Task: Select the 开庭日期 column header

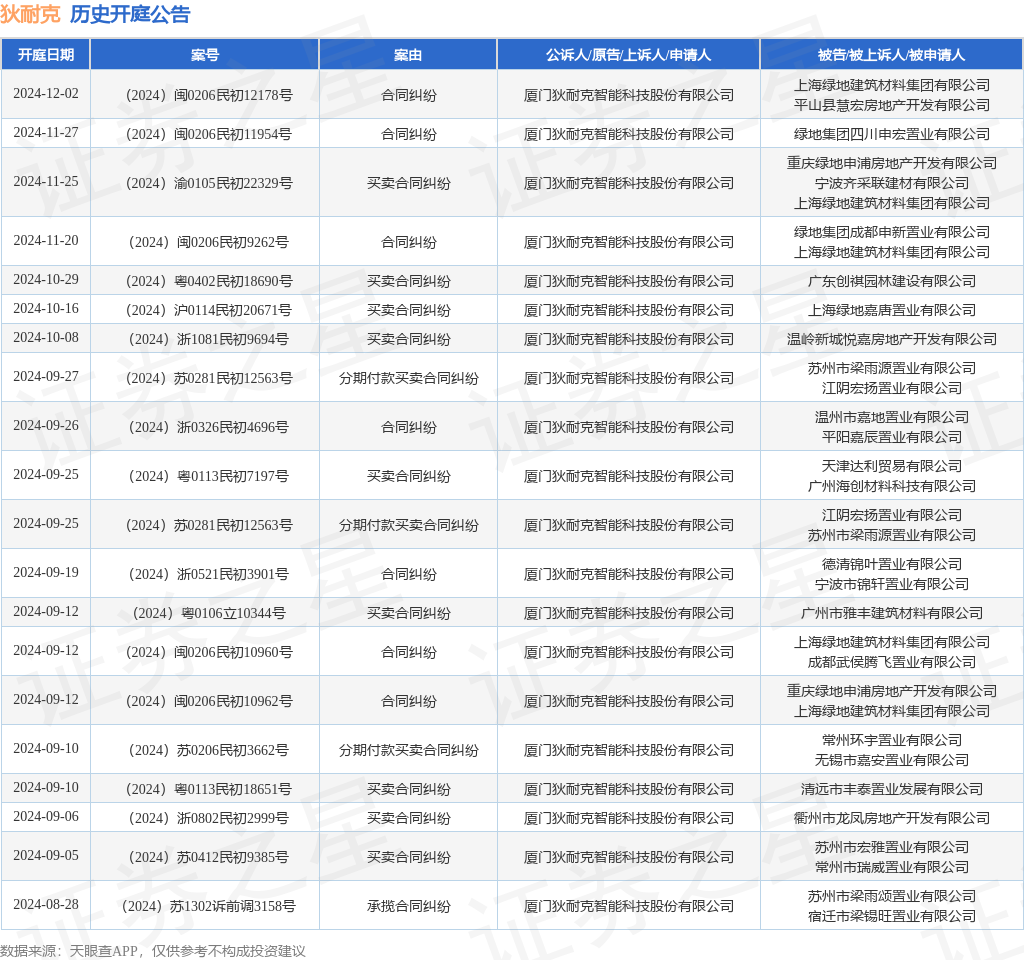Action: [x=46, y=55]
